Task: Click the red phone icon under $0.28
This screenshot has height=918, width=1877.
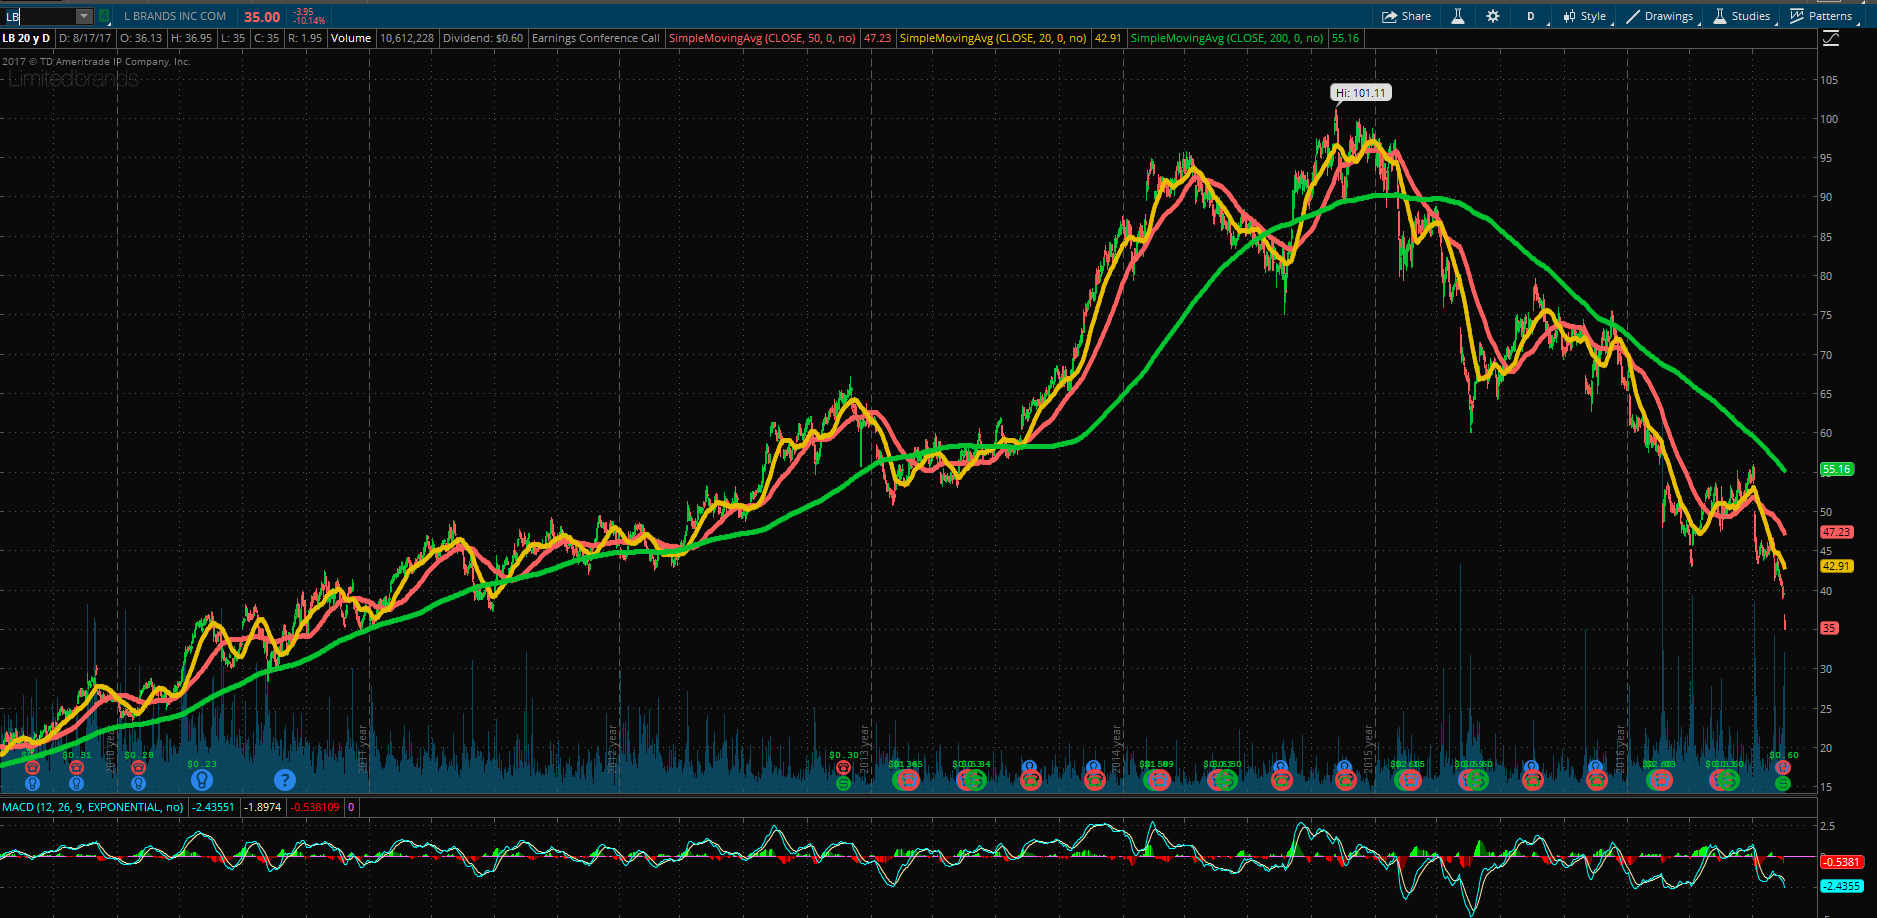Action: pos(139,767)
